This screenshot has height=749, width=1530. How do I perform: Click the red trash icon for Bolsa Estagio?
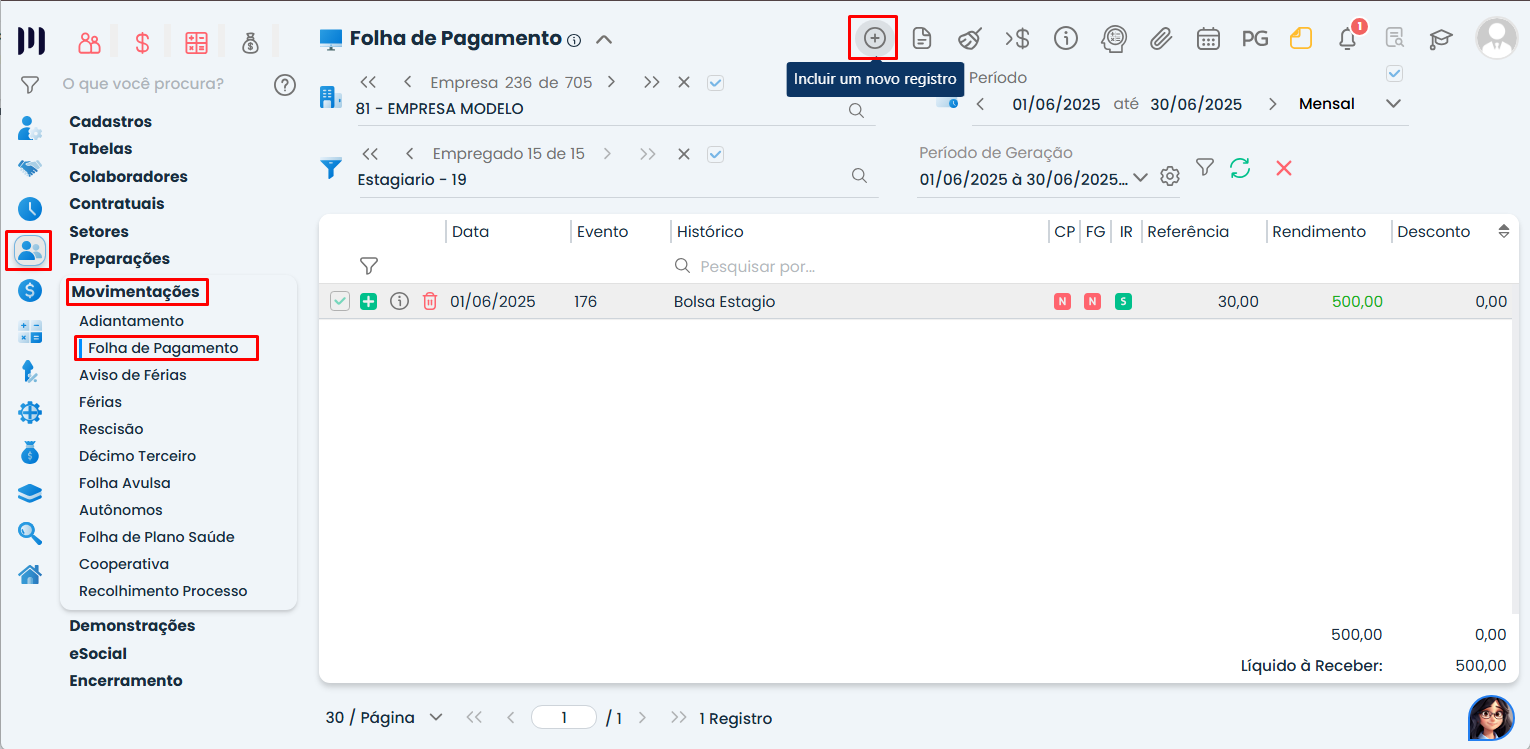point(430,301)
